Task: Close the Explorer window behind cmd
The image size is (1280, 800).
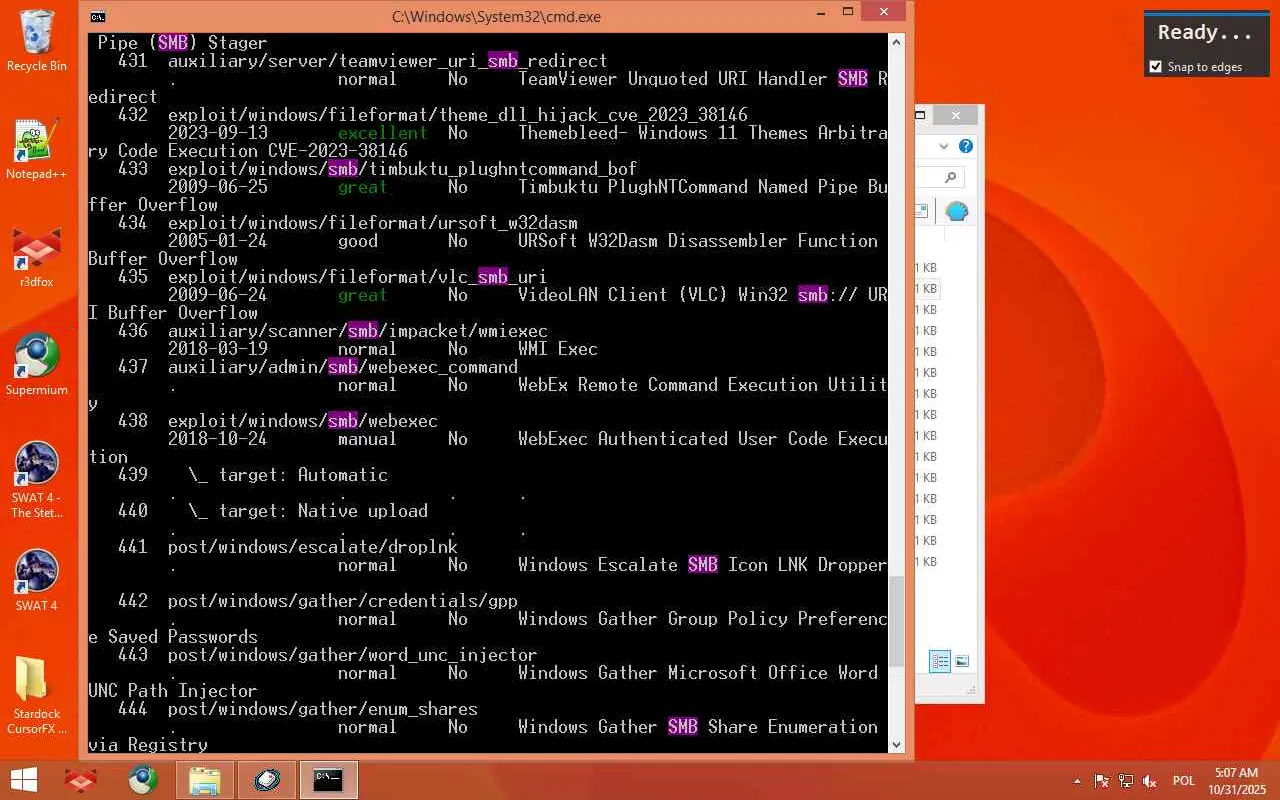Action: coord(956,115)
